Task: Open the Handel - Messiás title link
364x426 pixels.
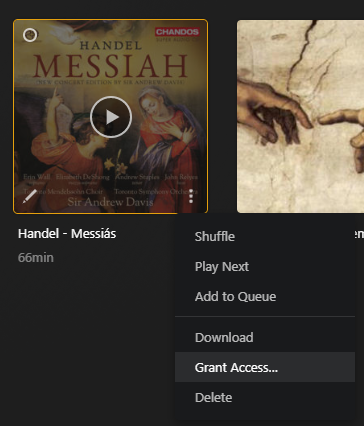Action: [67, 234]
